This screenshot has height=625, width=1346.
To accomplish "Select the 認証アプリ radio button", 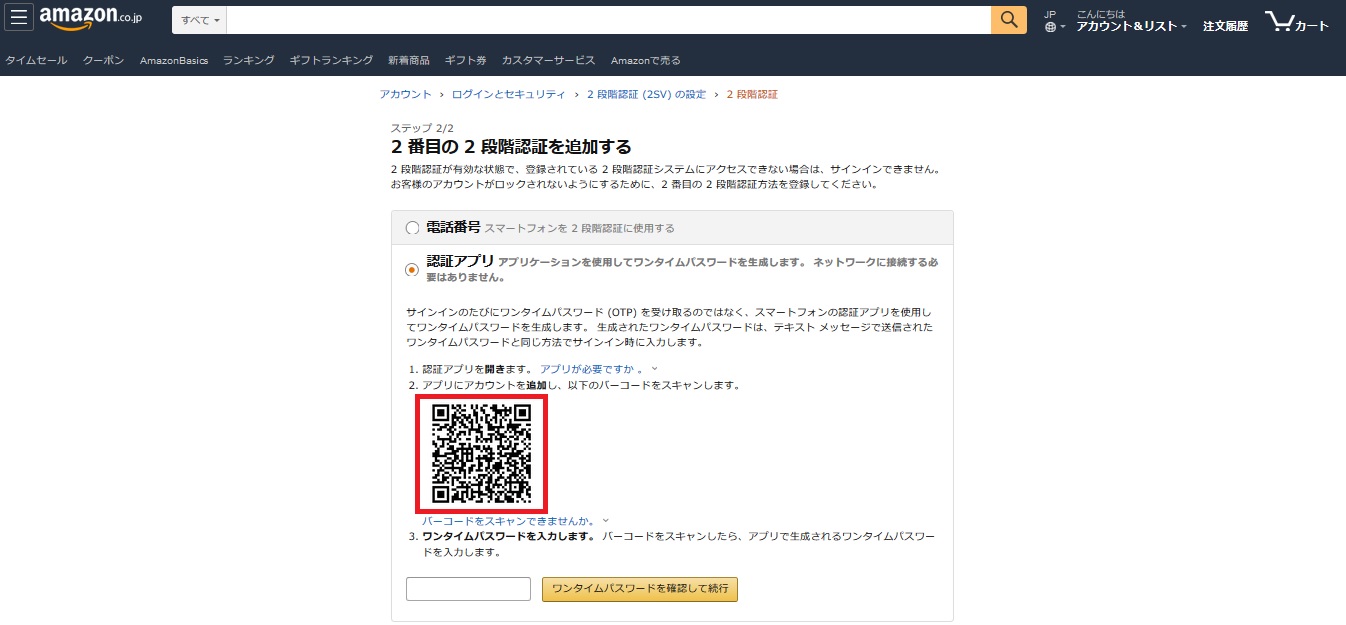I will tap(412, 269).
